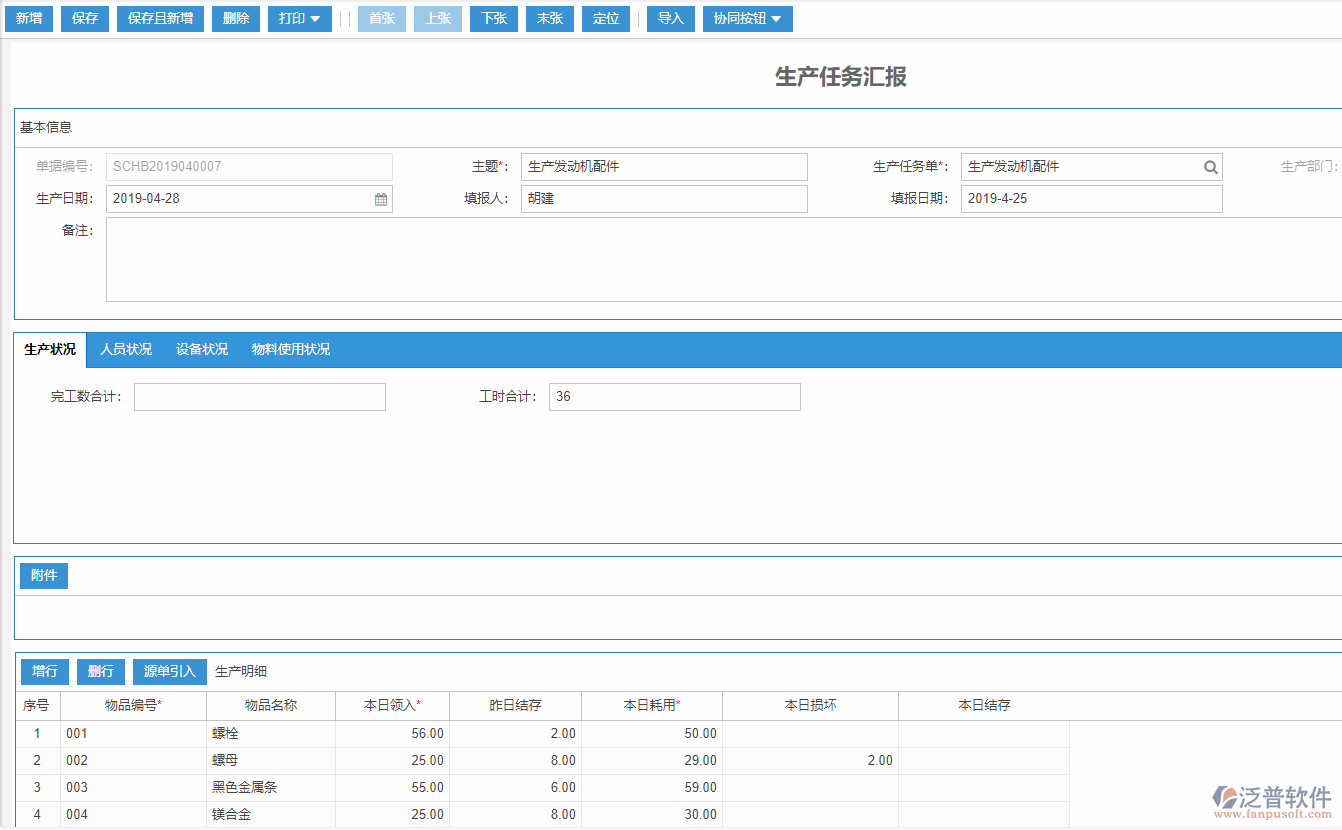
Task: Add a row with 增行 button
Action: (x=45, y=671)
